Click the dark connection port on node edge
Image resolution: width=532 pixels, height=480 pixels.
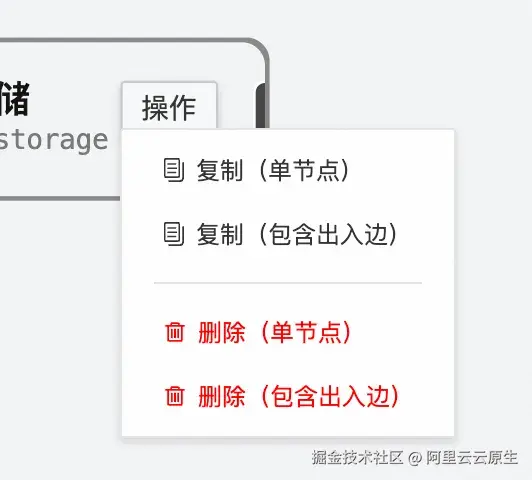pos(261,106)
